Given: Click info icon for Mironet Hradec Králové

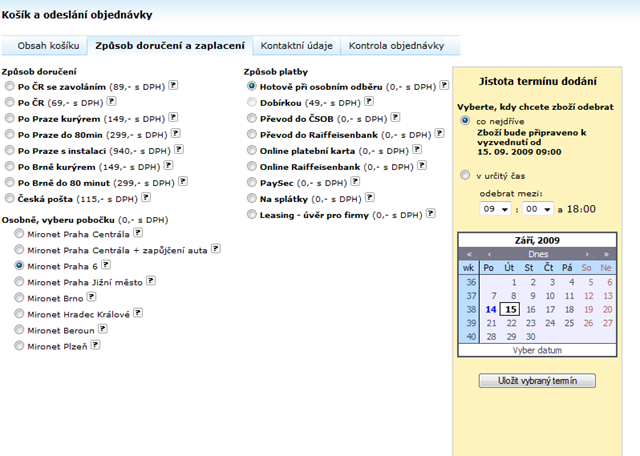Looking at the screenshot, I should coord(138,313).
